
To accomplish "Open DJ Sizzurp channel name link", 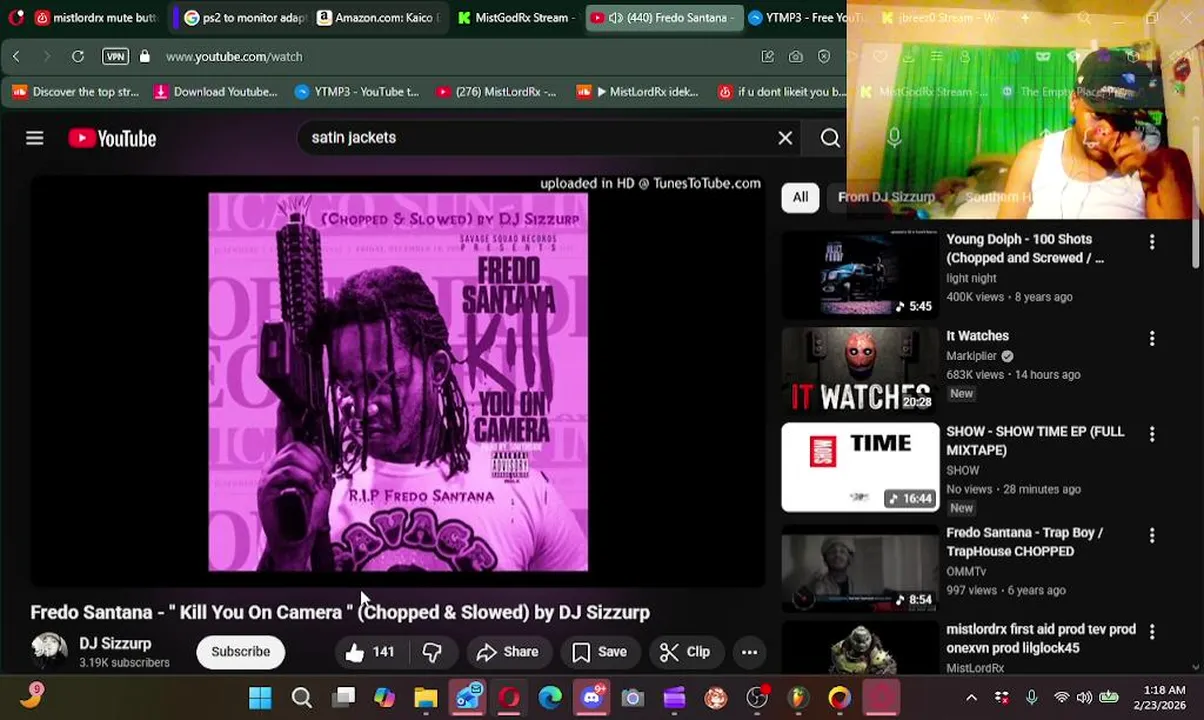I will tap(115, 643).
